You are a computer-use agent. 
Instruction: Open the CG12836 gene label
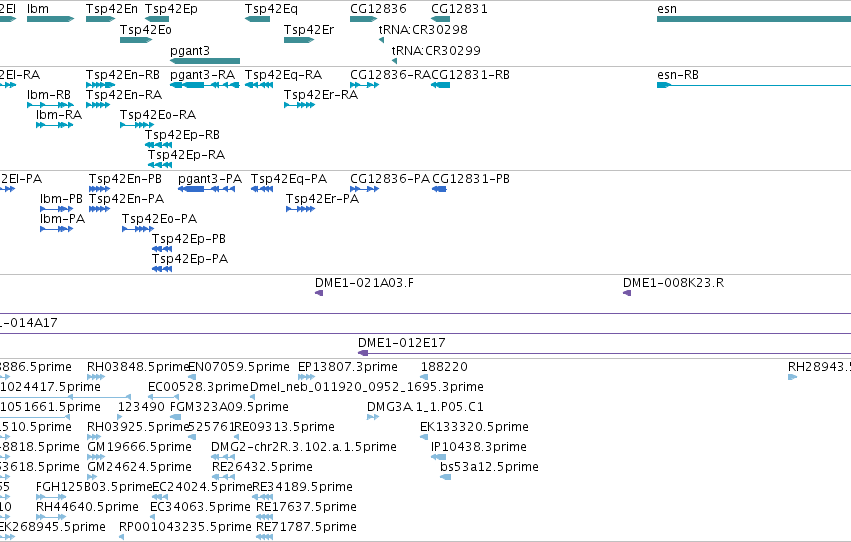(x=378, y=9)
